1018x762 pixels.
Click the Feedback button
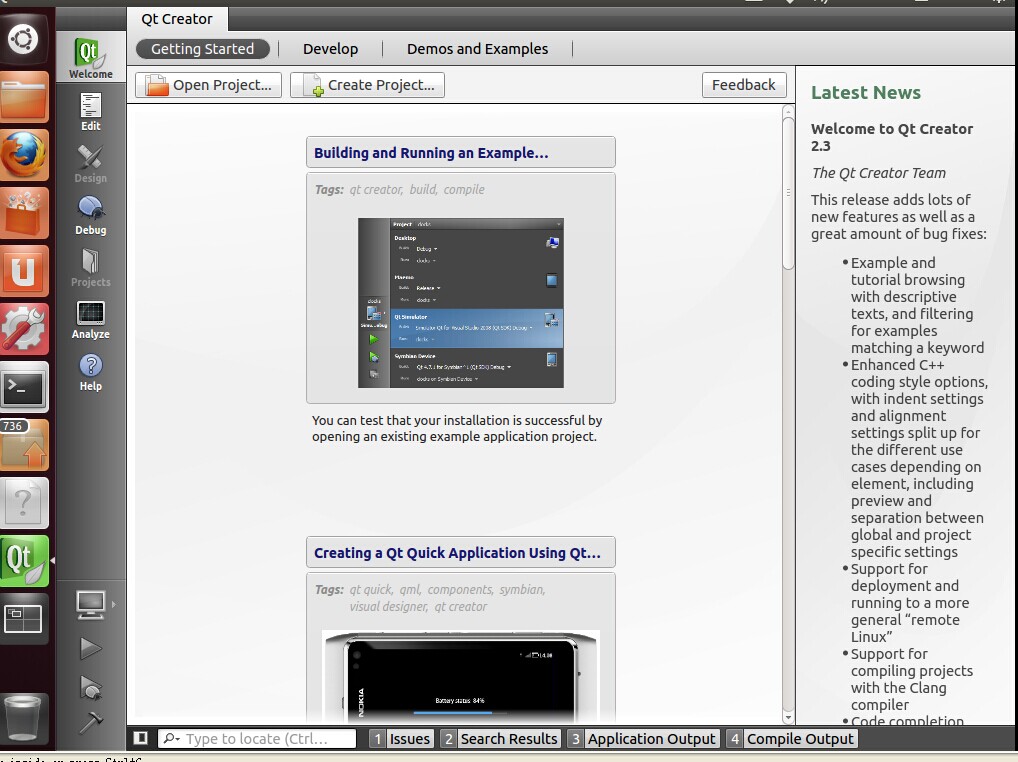[743, 85]
